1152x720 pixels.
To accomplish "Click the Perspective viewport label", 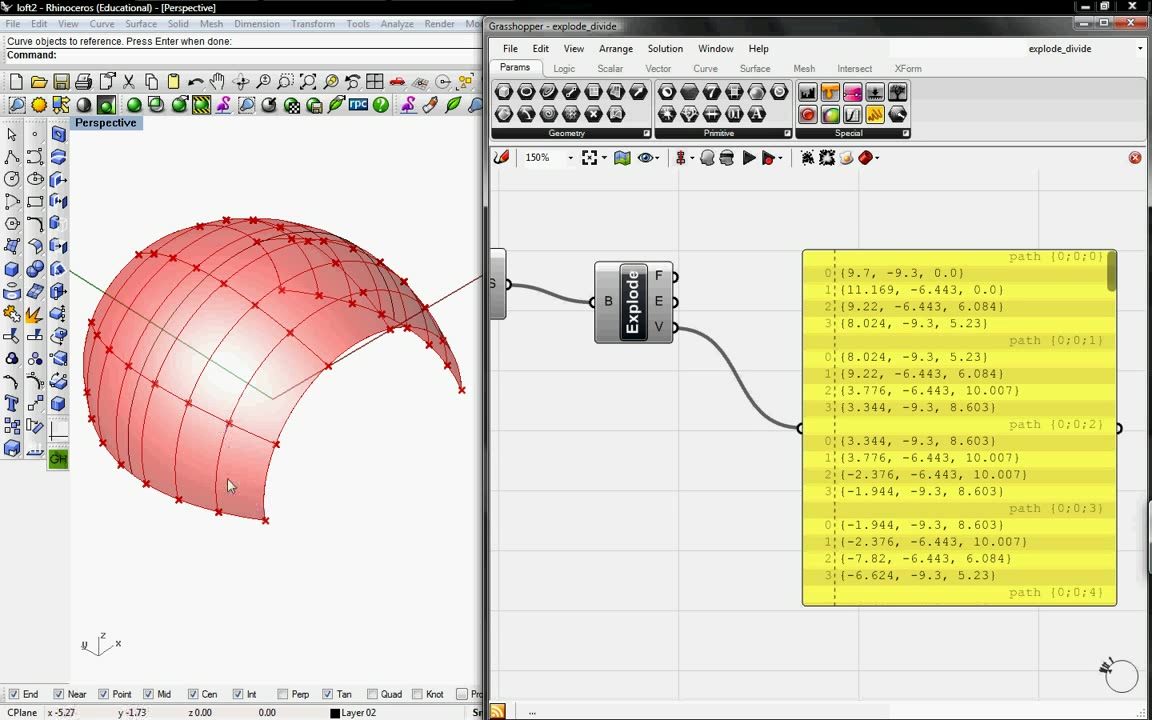I will click(x=105, y=123).
